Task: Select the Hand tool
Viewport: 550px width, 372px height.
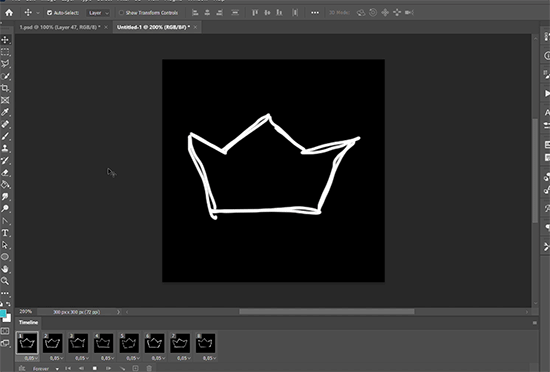Action: (5, 269)
